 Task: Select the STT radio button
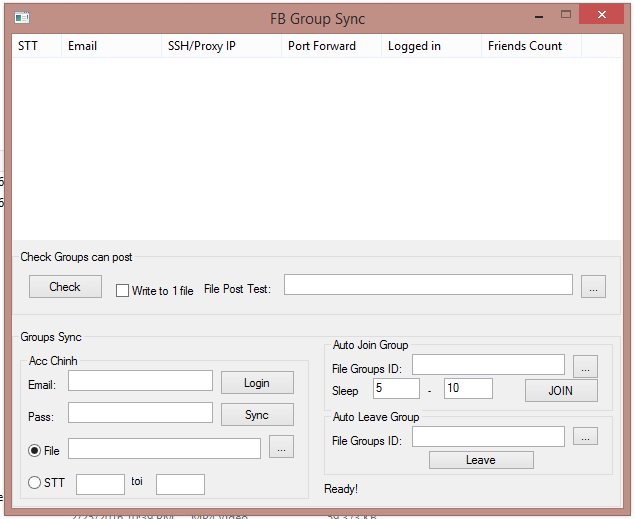click(x=35, y=483)
